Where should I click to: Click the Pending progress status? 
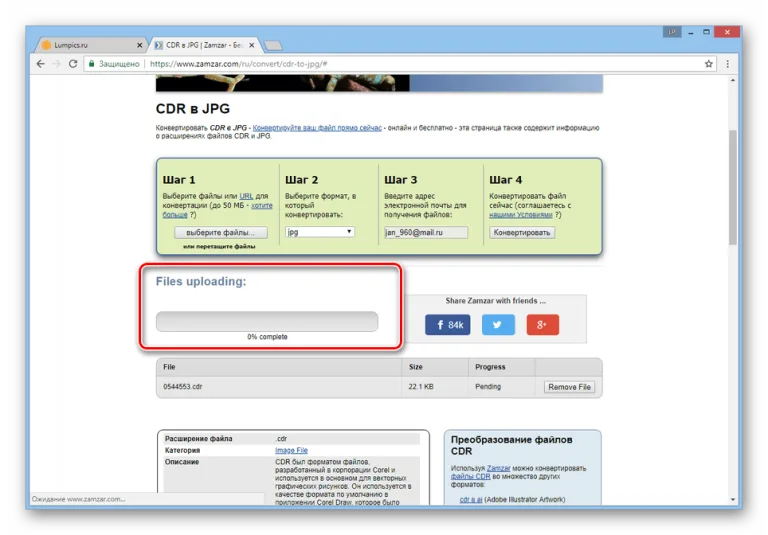pos(488,387)
